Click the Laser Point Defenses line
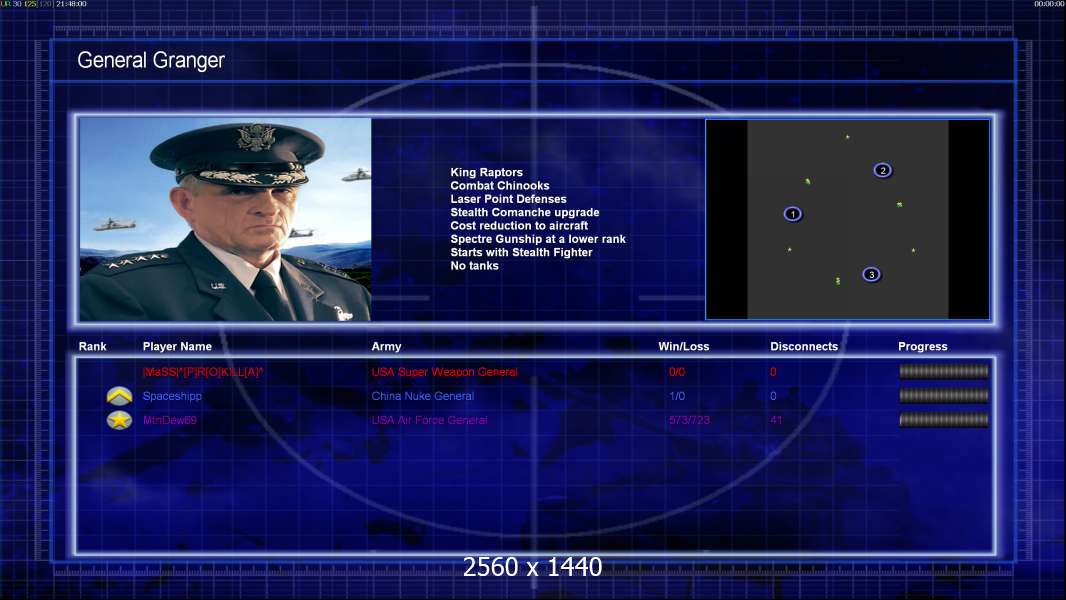1066x600 pixels. click(x=509, y=199)
